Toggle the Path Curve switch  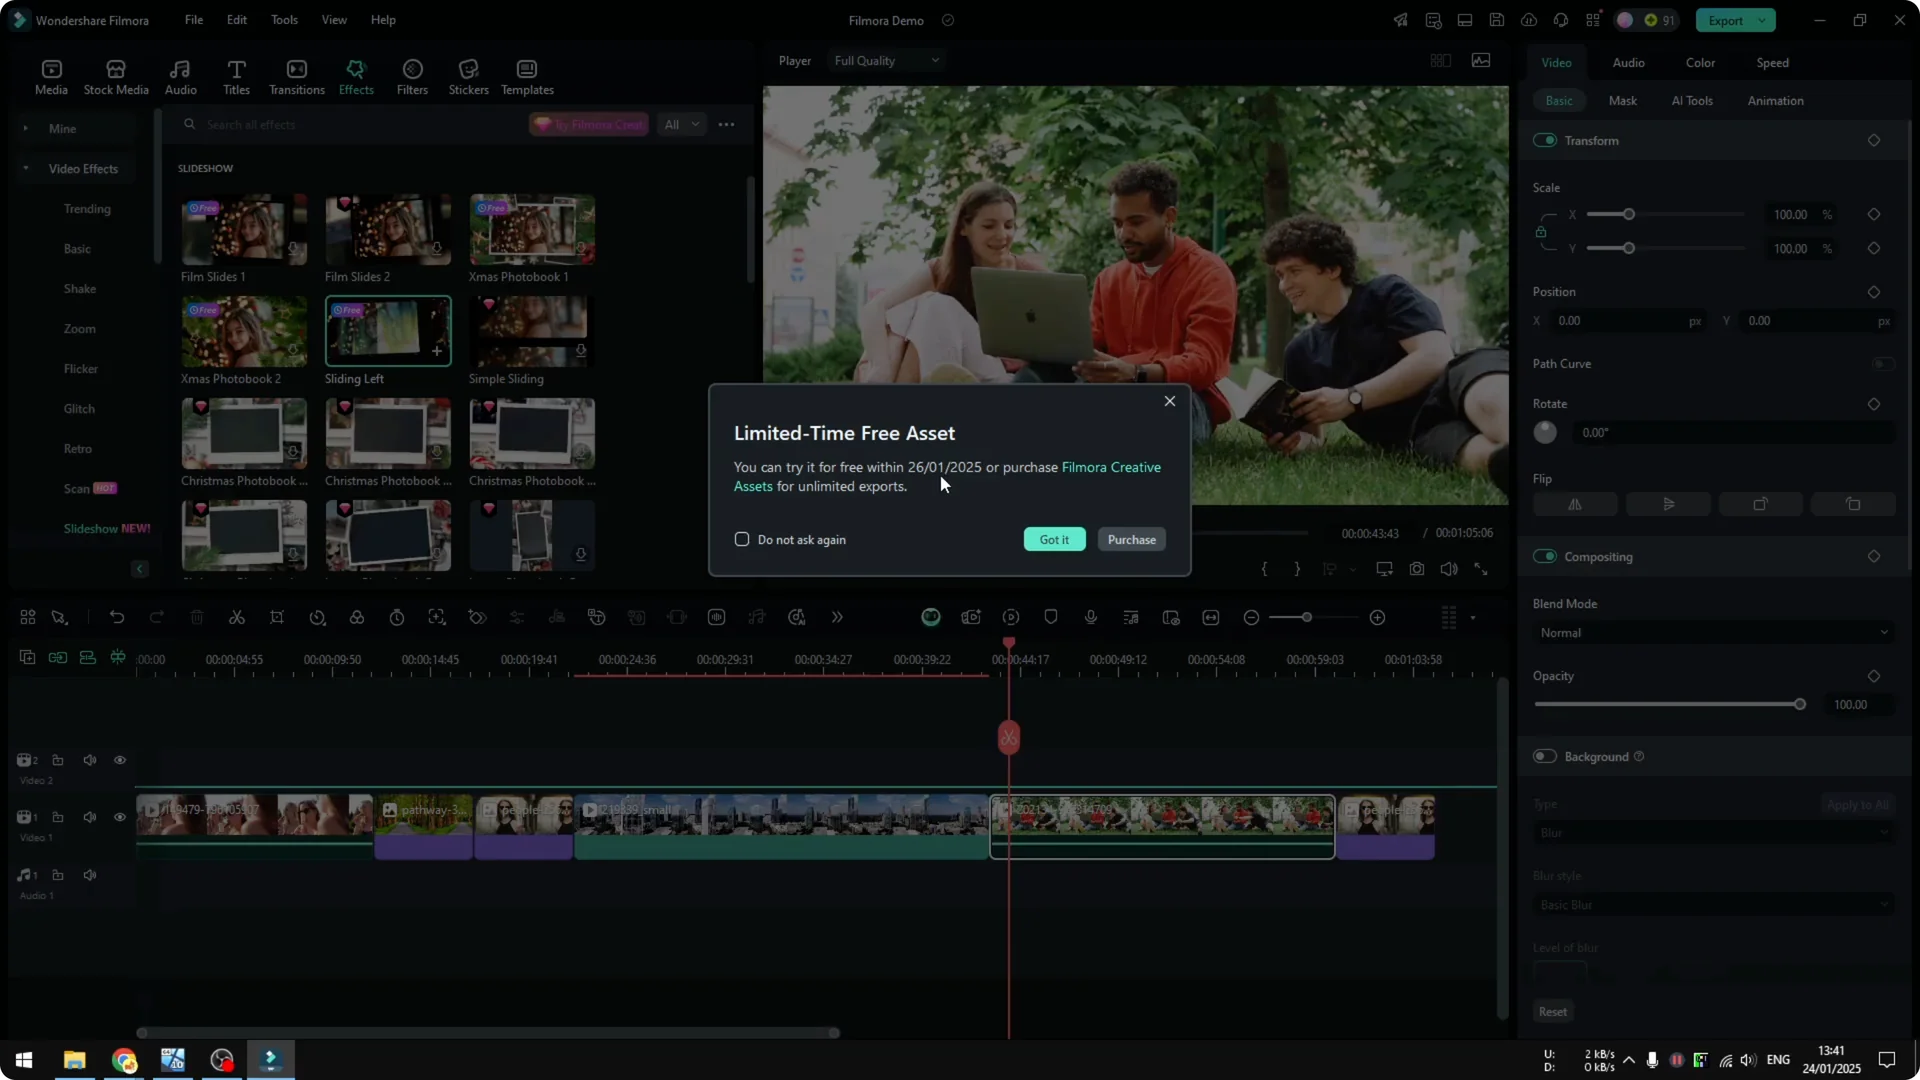1883,364
